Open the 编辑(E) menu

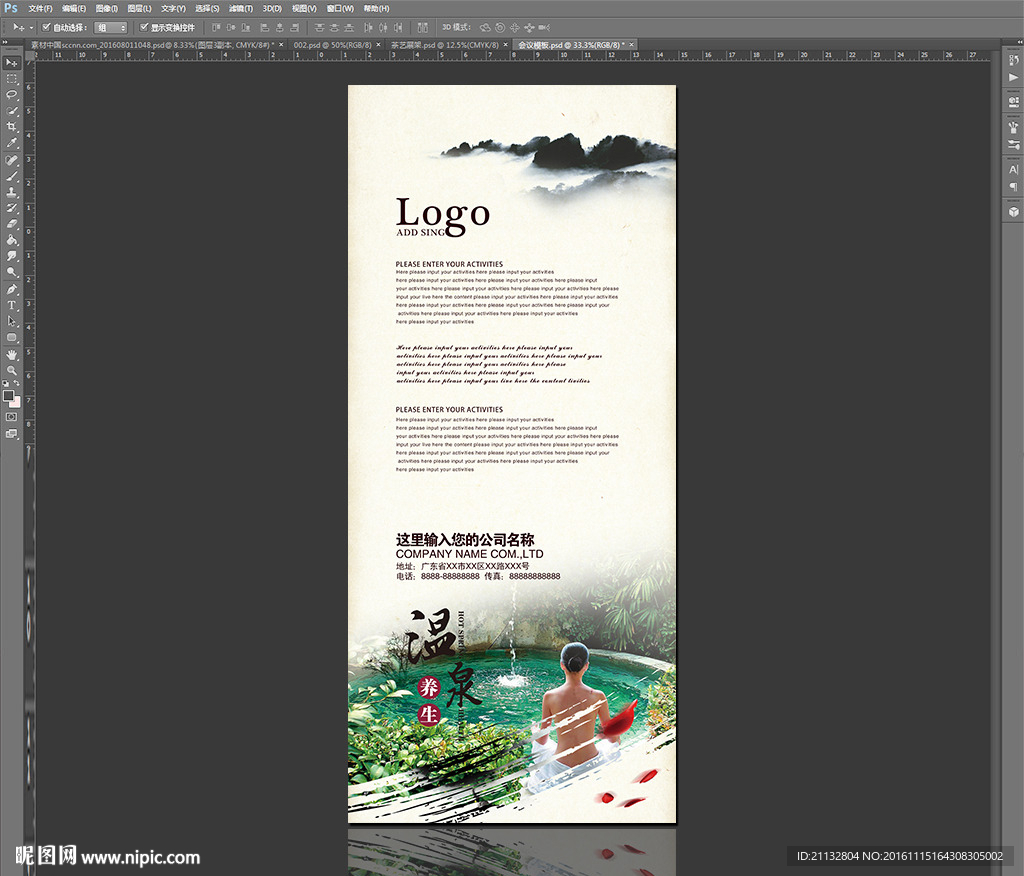pos(74,8)
